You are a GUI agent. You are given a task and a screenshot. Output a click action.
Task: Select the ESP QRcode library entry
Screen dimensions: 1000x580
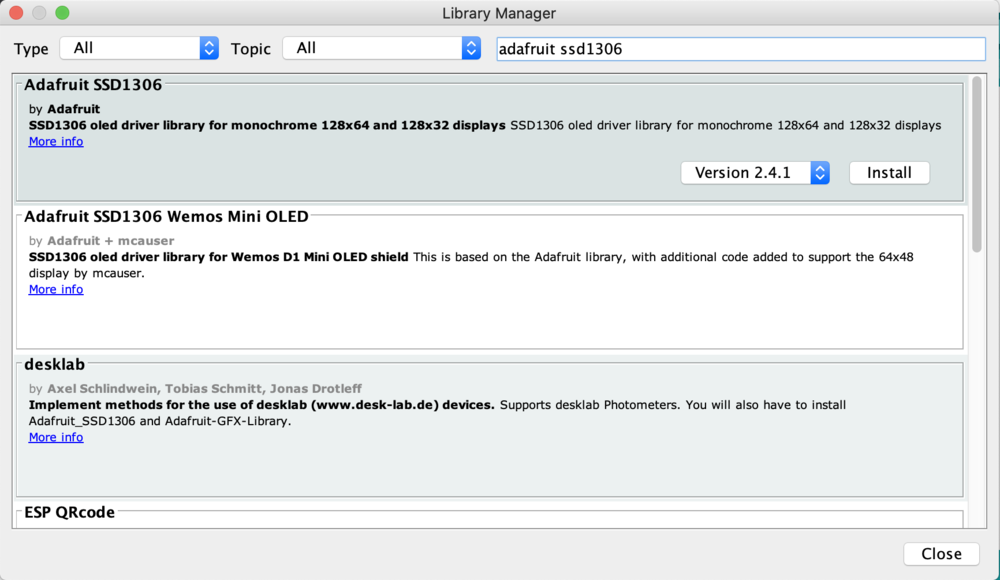click(490, 516)
